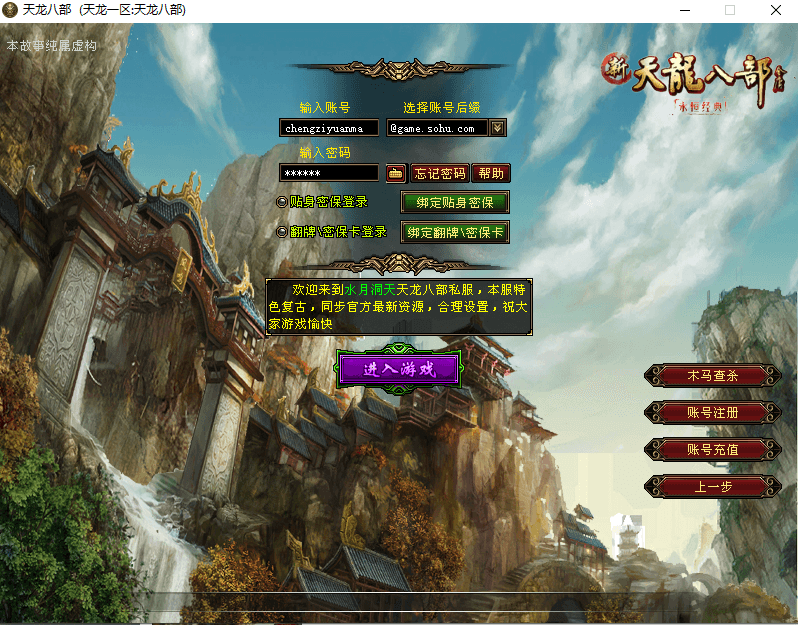
Task: Select 翻牌\密保卡登录 radio option
Action: (282, 232)
